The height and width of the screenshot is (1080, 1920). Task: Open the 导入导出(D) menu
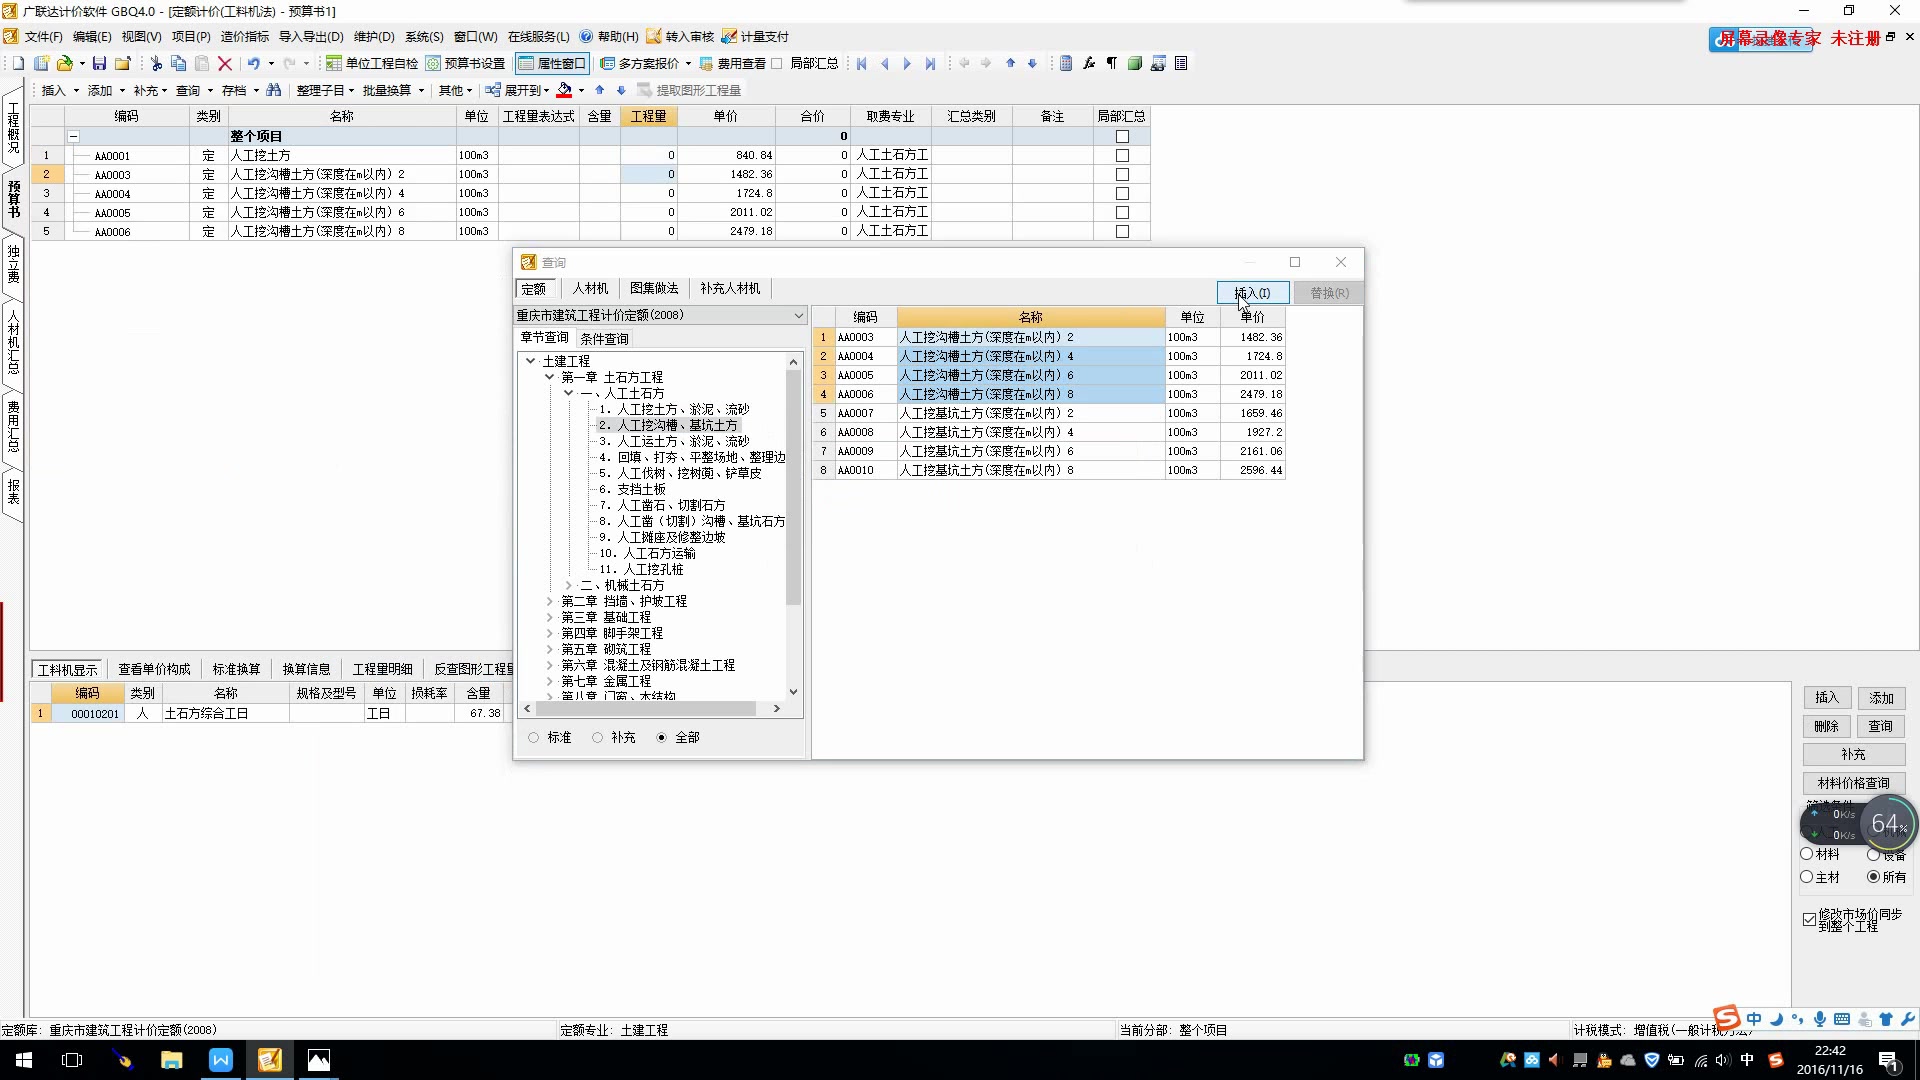(311, 36)
